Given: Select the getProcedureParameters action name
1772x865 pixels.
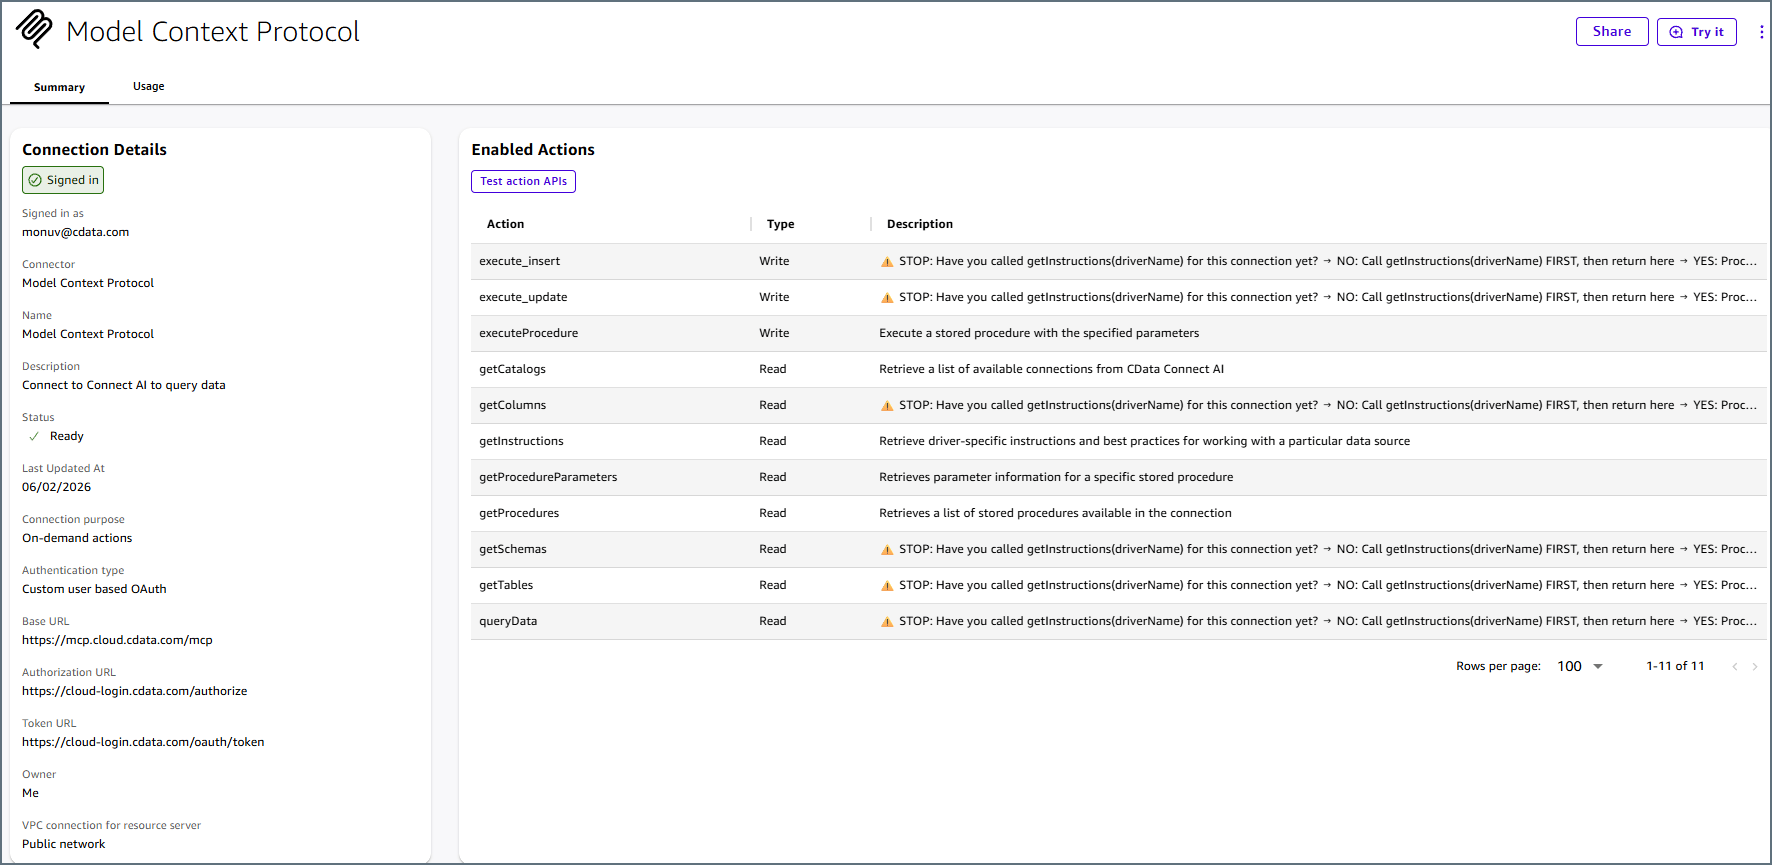Looking at the screenshot, I should click(x=548, y=477).
